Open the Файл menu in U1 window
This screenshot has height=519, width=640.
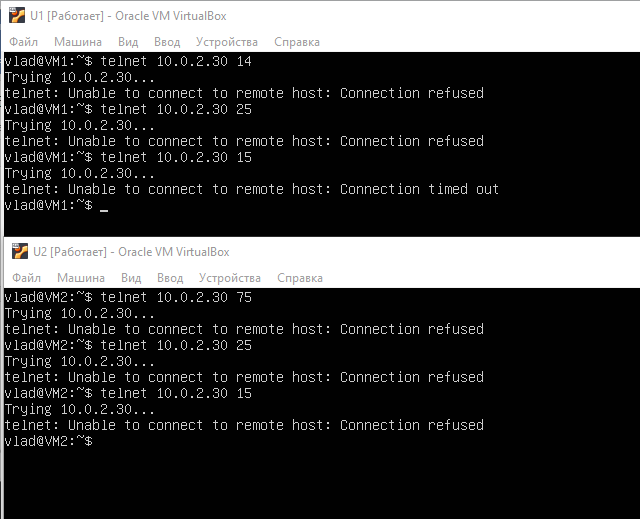pyautogui.click(x=24, y=42)
